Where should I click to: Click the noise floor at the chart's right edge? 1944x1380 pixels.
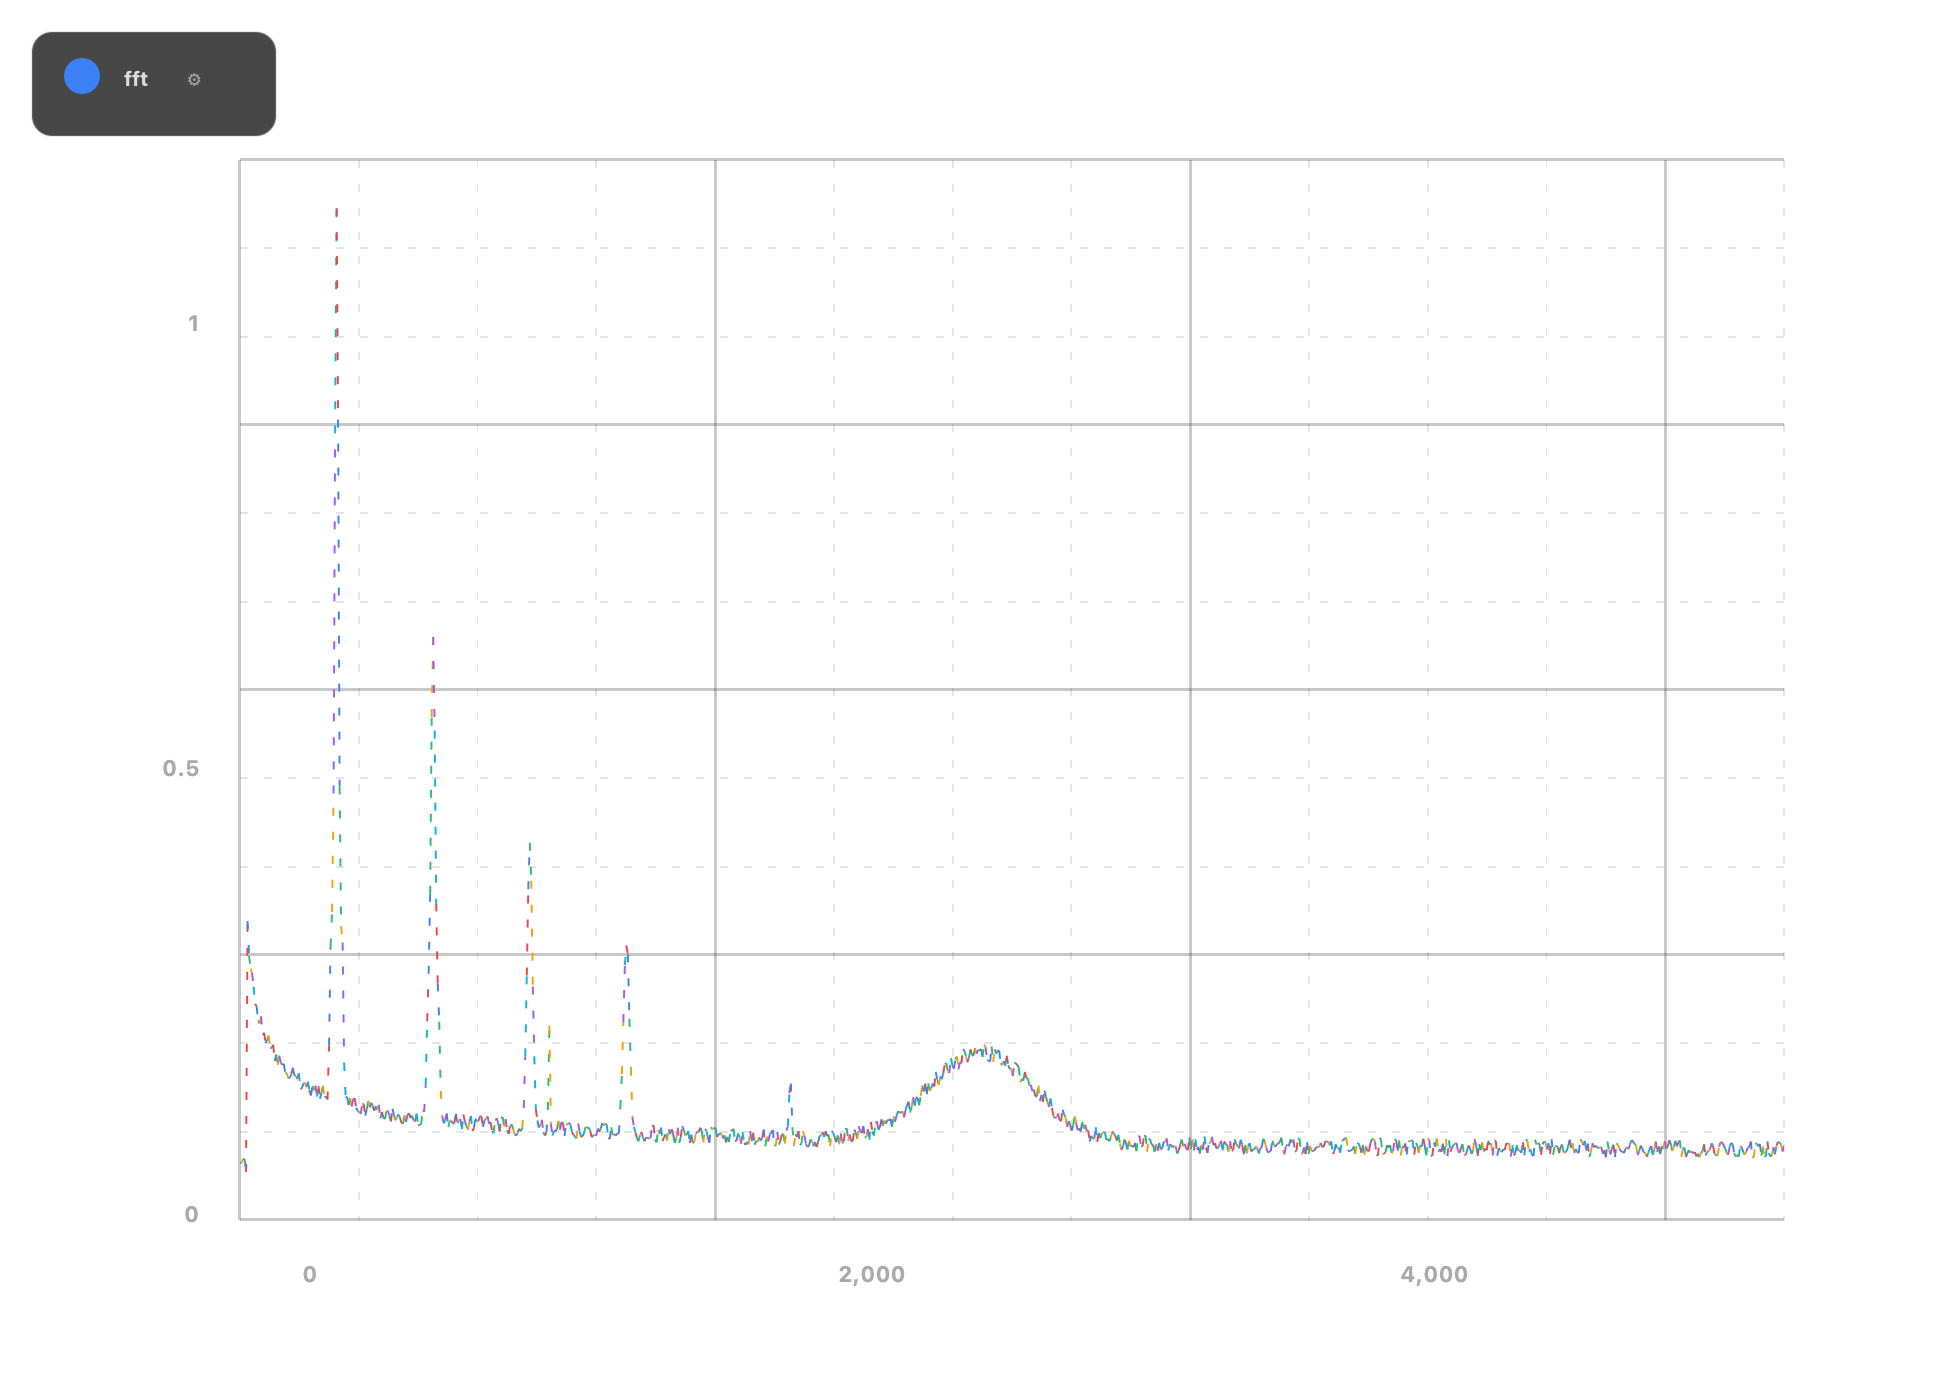(x=1778, y=1149)
